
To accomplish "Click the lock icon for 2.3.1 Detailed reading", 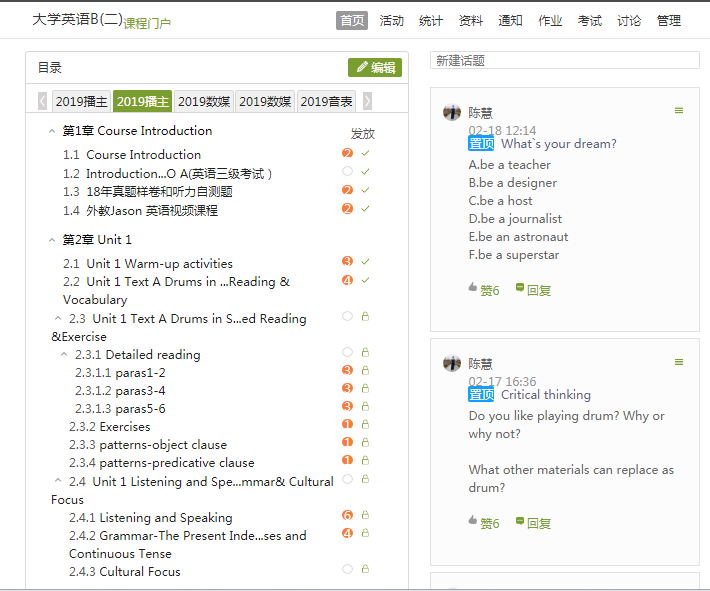I will pos(365,352).
